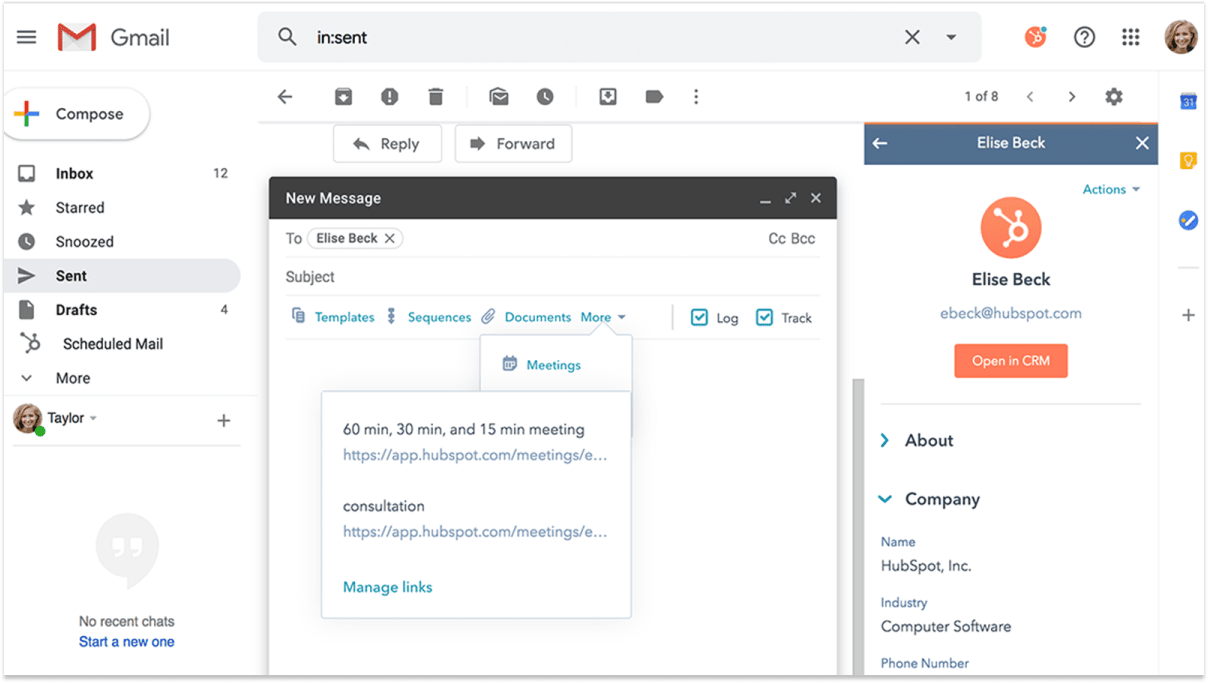Snooze this email with the clock icon
Screen dimensions: 1208x683
pos(545,96)
